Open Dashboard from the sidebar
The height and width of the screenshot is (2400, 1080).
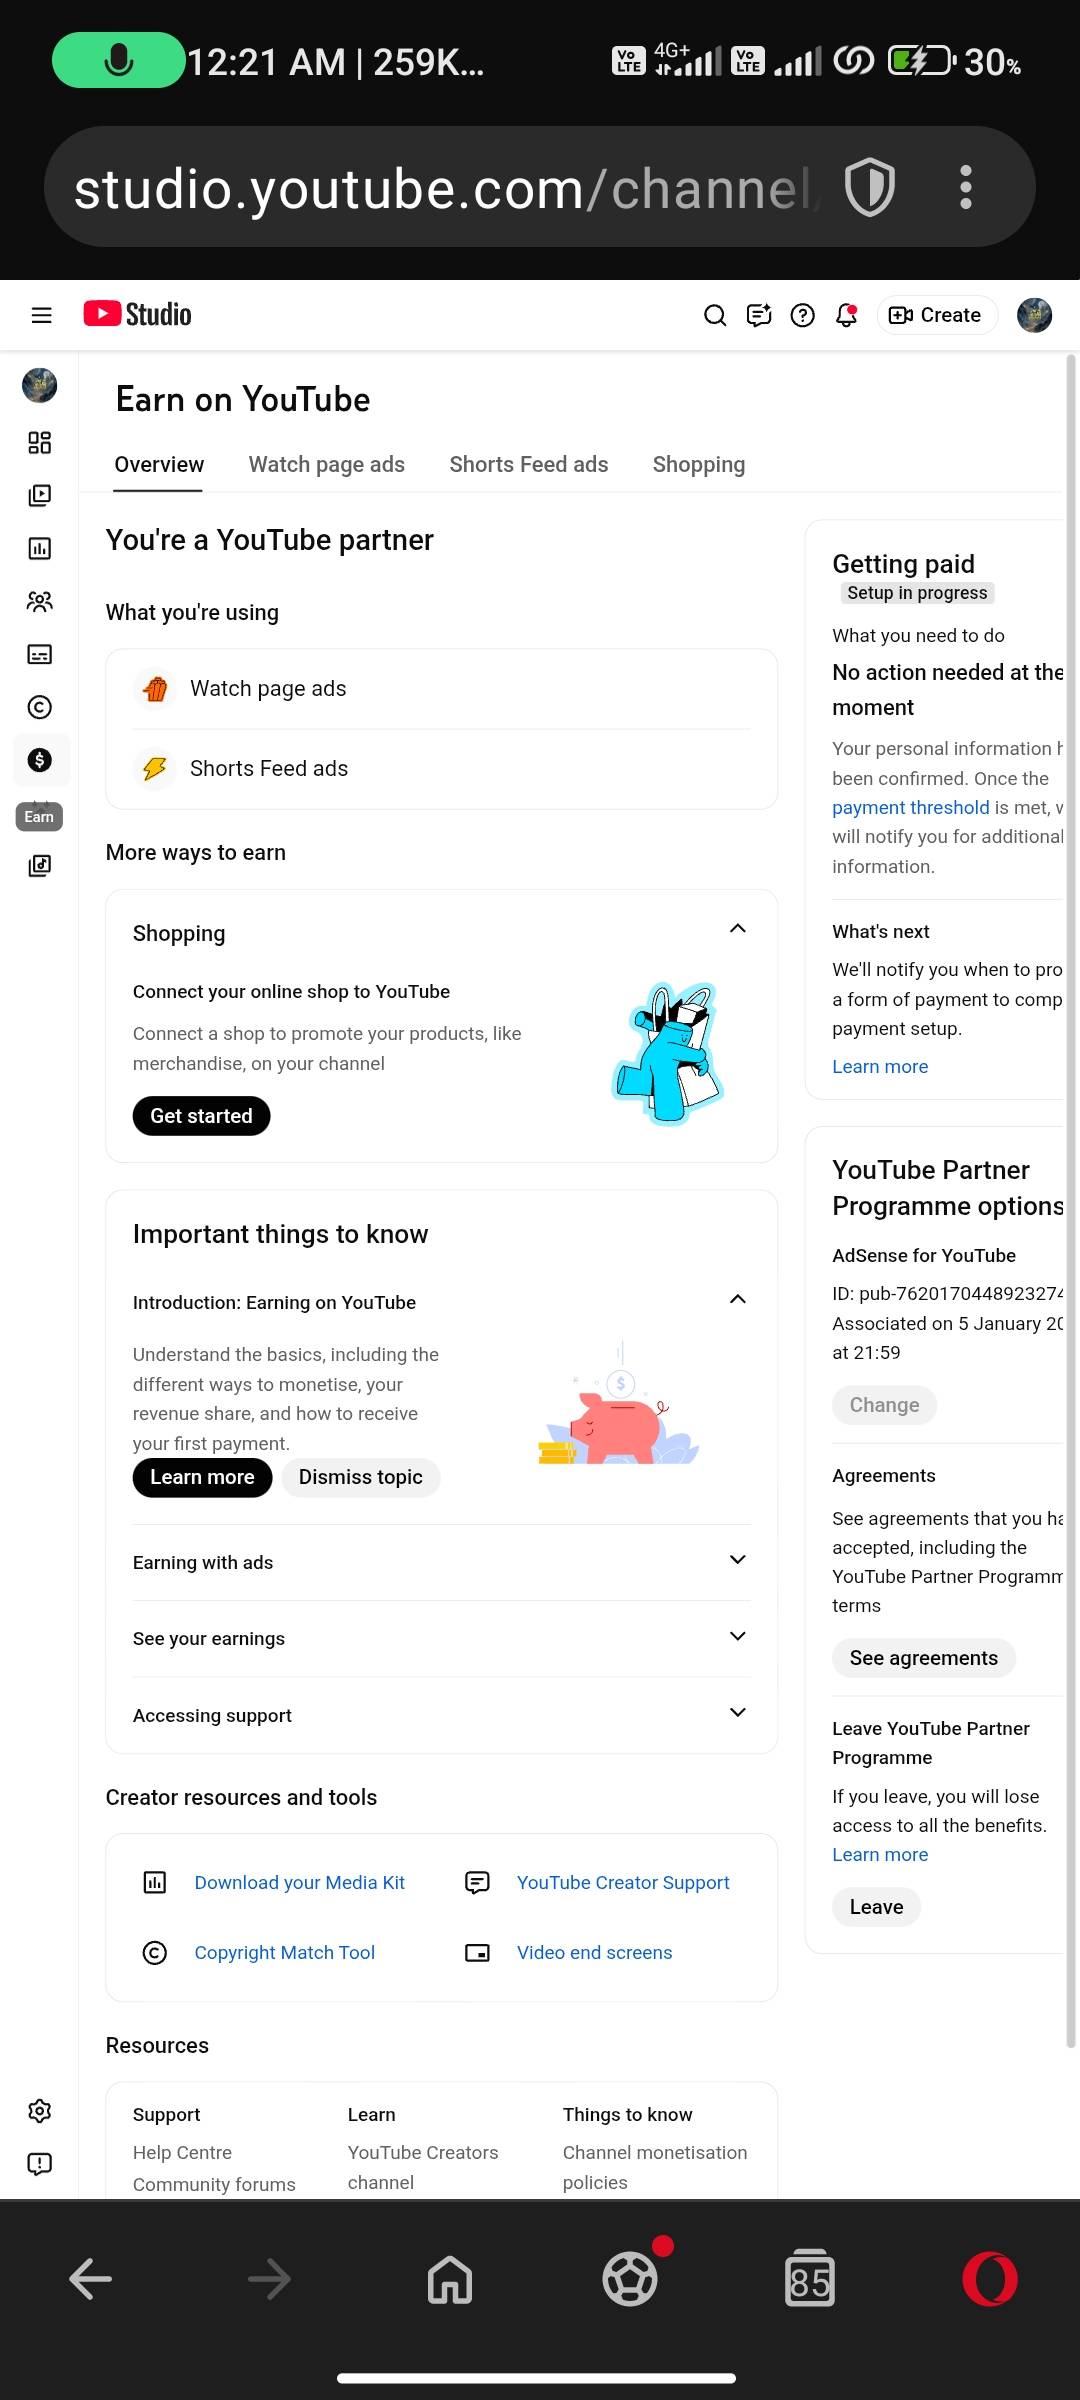point(40,443)
